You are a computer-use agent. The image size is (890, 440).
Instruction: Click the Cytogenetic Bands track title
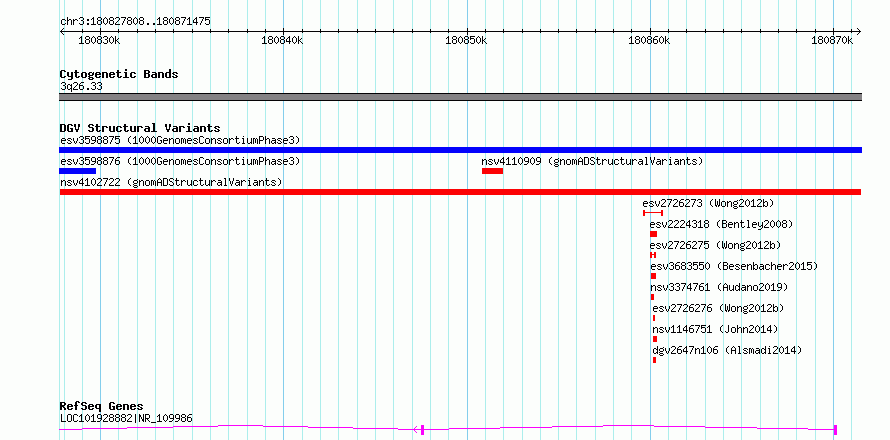point(119,74)
